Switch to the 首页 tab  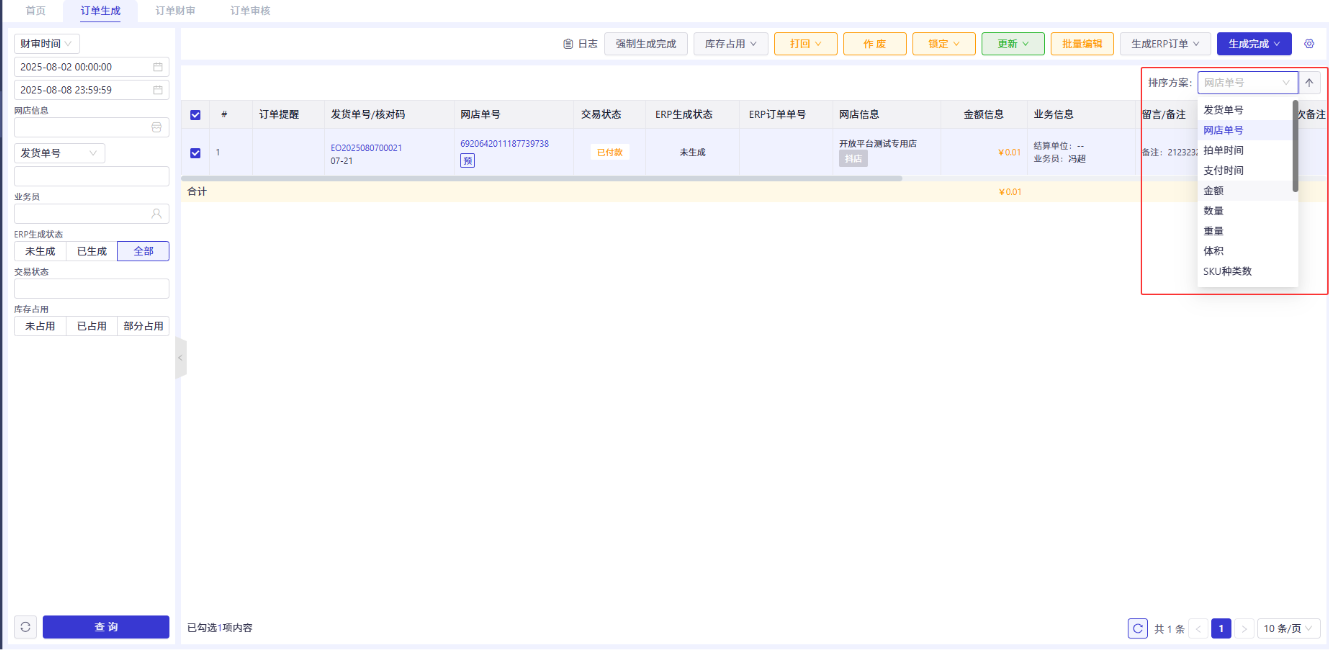[x=36, y=10]
